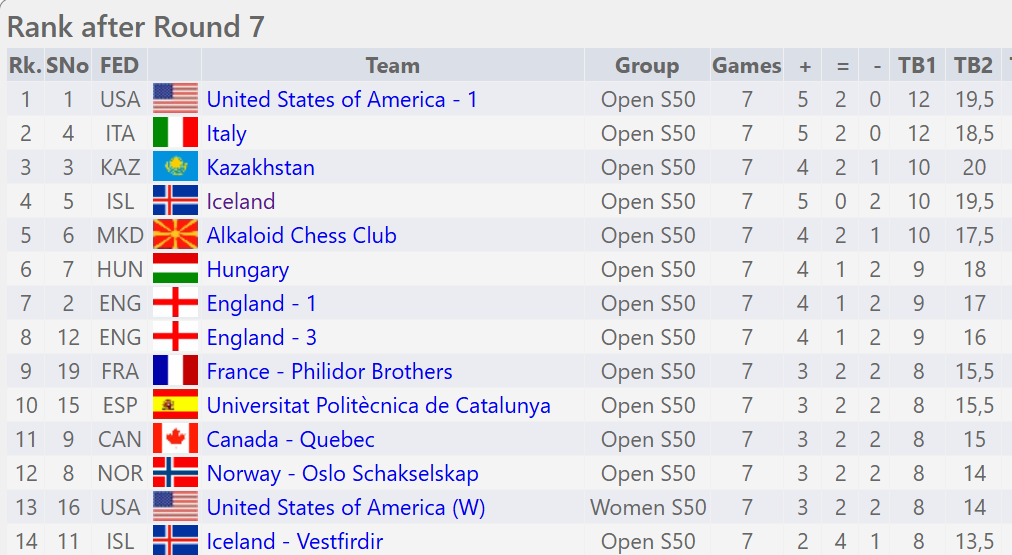Click the Kazakhstan flag icon
Screen dimensions: 1012x555
[175, 167]
